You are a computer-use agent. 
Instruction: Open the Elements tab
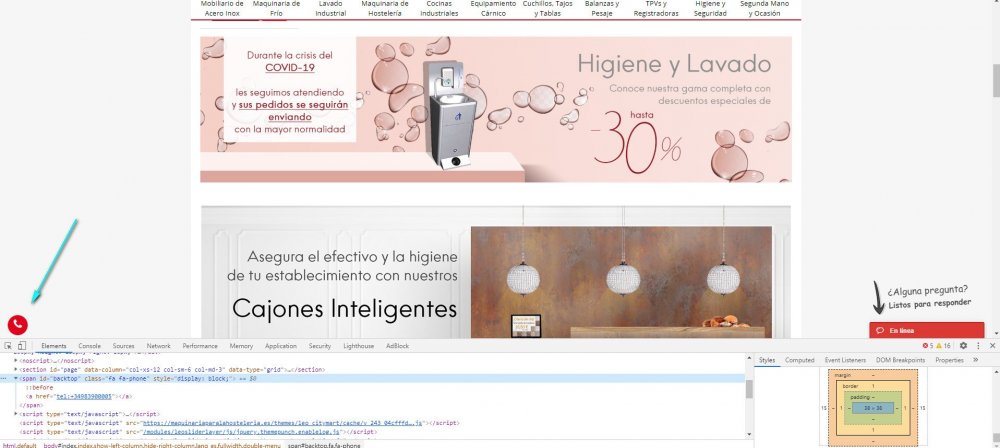coord(54,346)
